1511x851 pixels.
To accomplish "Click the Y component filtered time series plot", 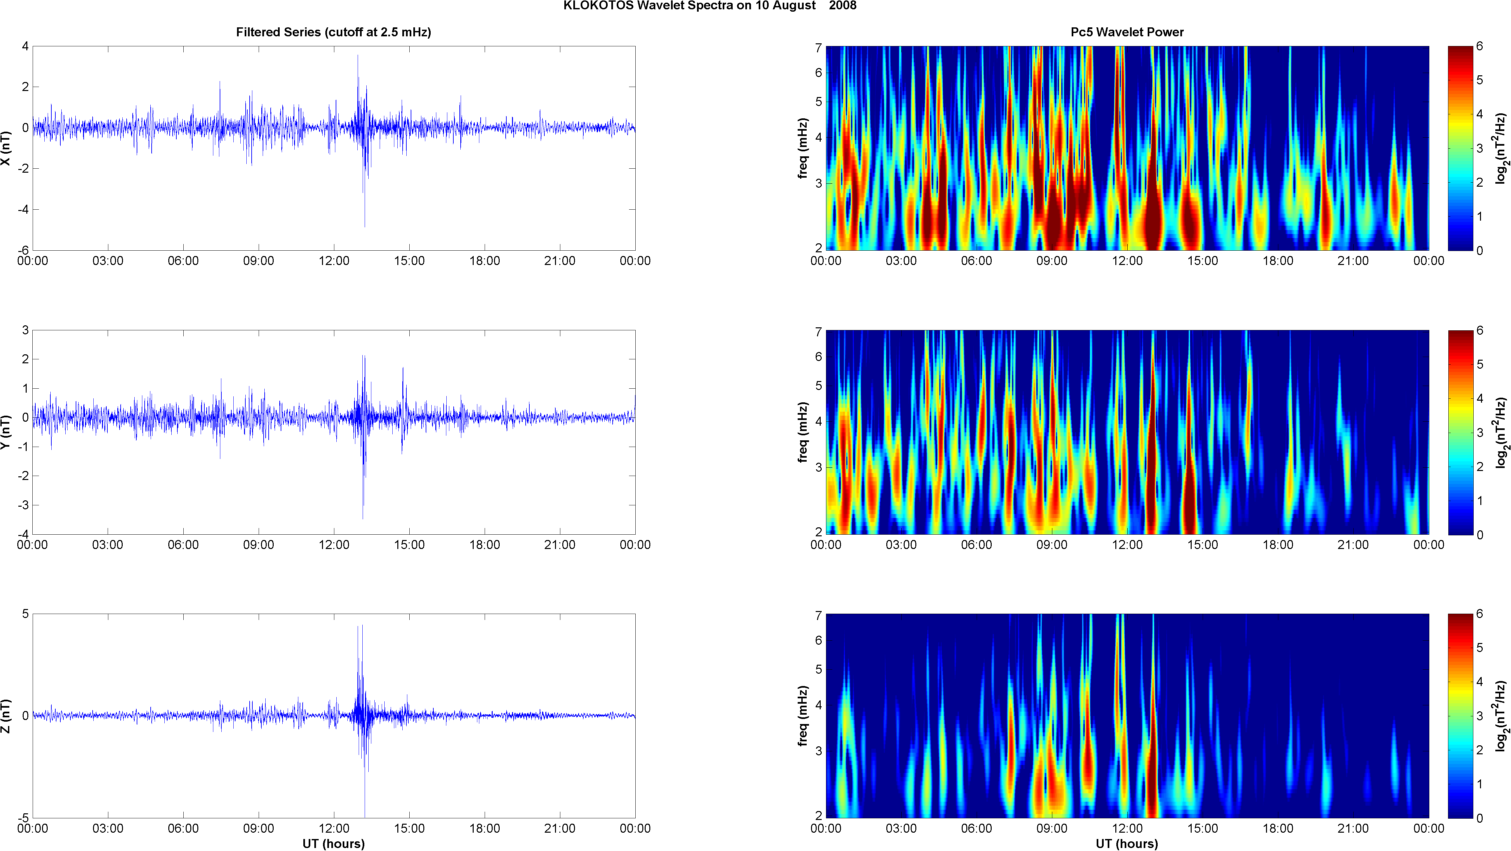I will (334, 432).
